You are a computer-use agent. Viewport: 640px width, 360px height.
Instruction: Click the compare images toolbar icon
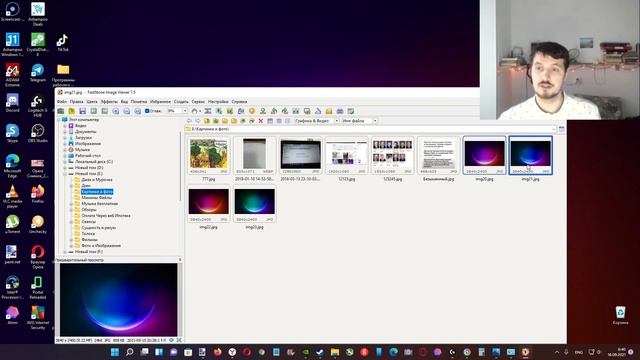[x=296, y=111]
